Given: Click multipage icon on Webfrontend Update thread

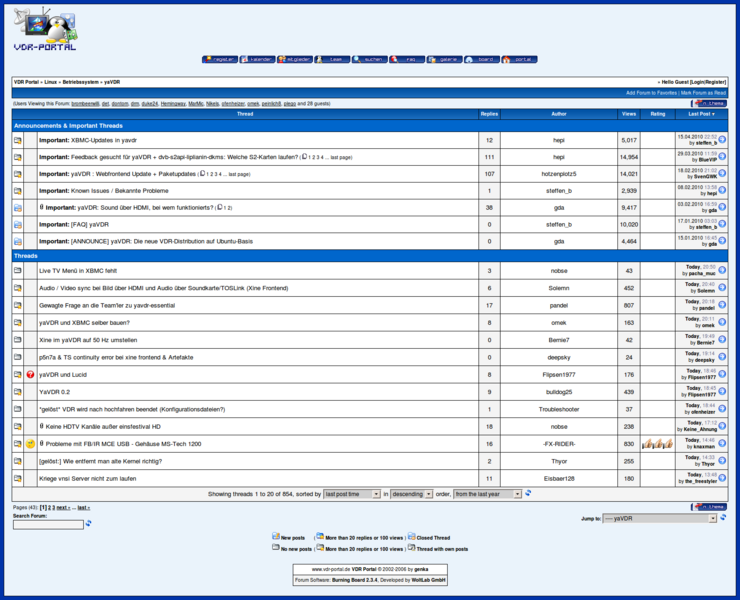Looking at the screenshot, I should click(x=202, y=173).
